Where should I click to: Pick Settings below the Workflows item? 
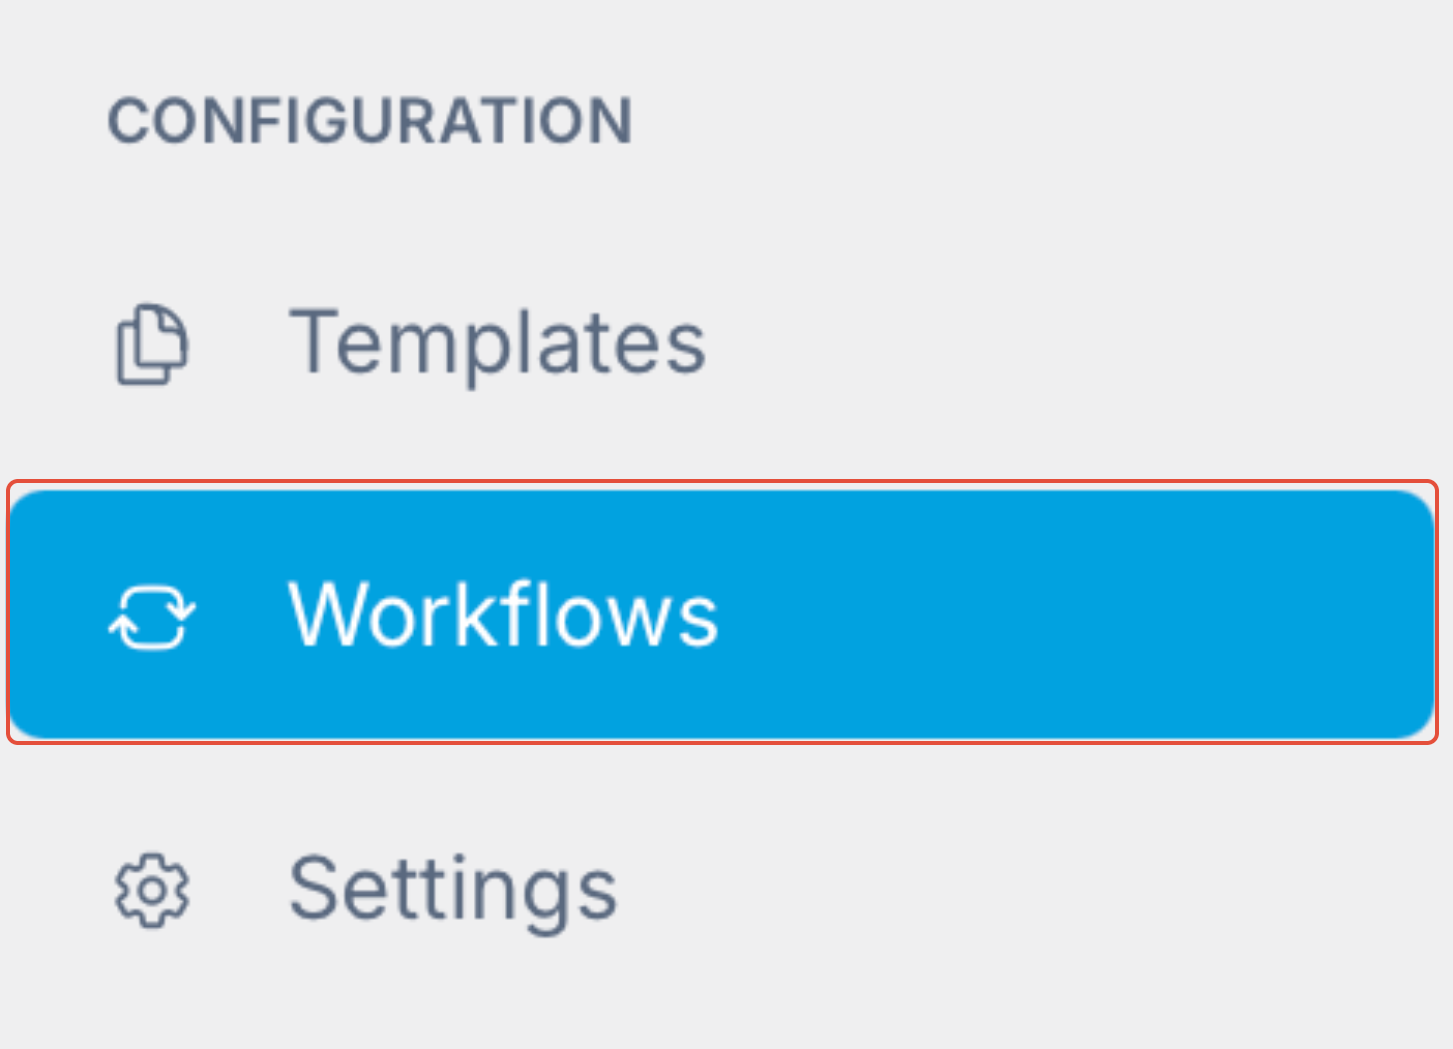pyautogui.click(x=452, y=889)
